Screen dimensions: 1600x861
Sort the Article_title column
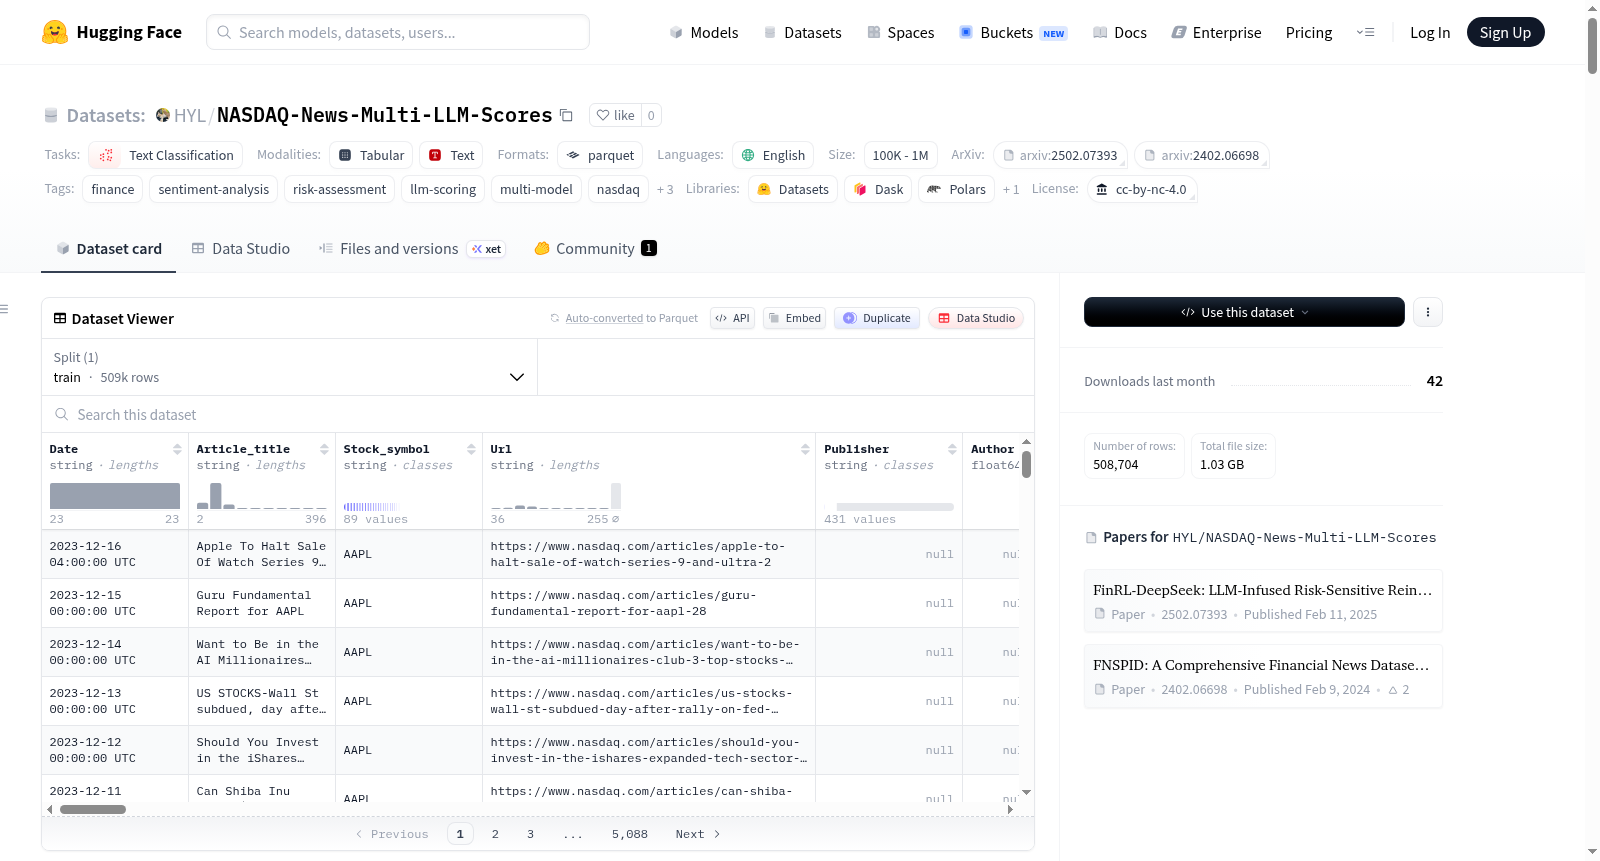coord(324,449)
